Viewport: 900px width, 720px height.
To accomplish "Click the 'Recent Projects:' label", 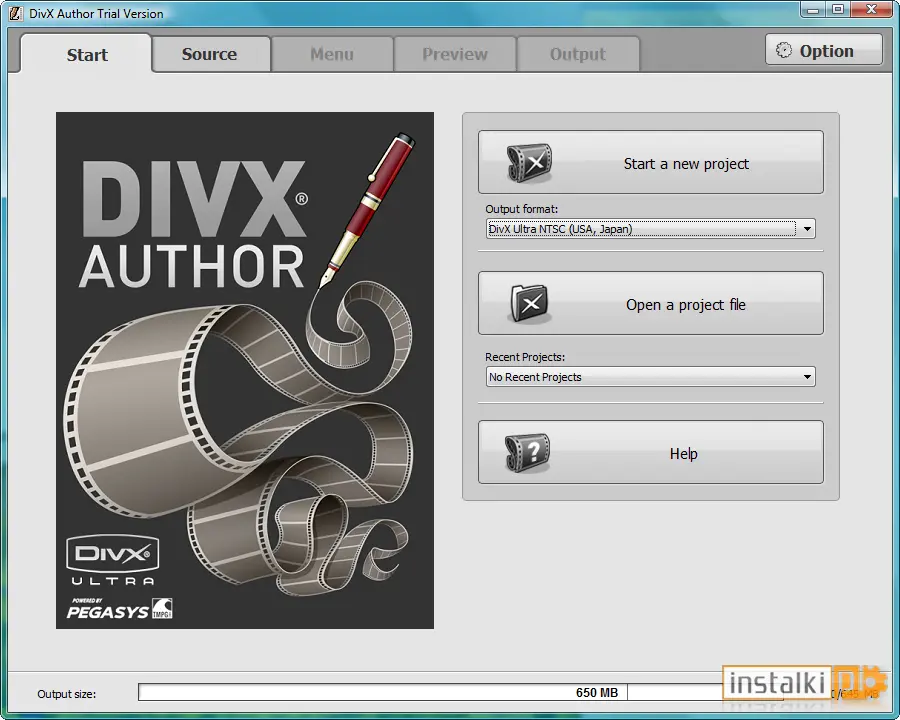I will [525, 357].
